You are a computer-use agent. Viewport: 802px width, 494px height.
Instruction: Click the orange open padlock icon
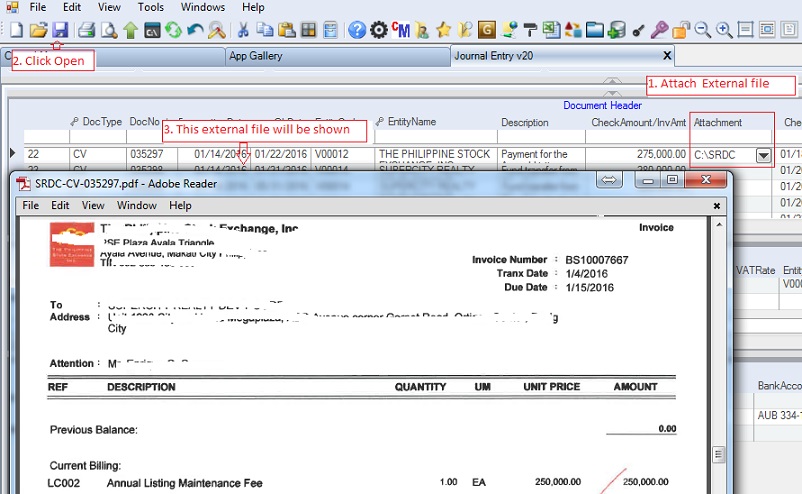pyautogui.click(x=681, y=30)
